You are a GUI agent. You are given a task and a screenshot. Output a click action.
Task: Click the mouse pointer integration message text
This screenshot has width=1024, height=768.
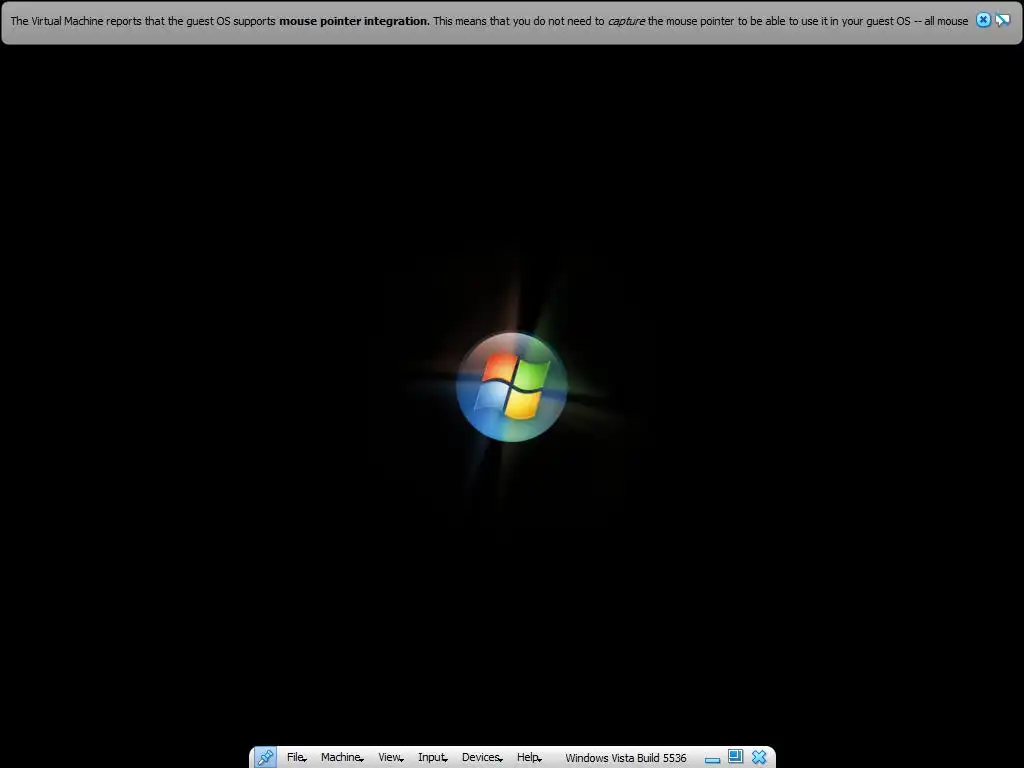pos(489,21)
